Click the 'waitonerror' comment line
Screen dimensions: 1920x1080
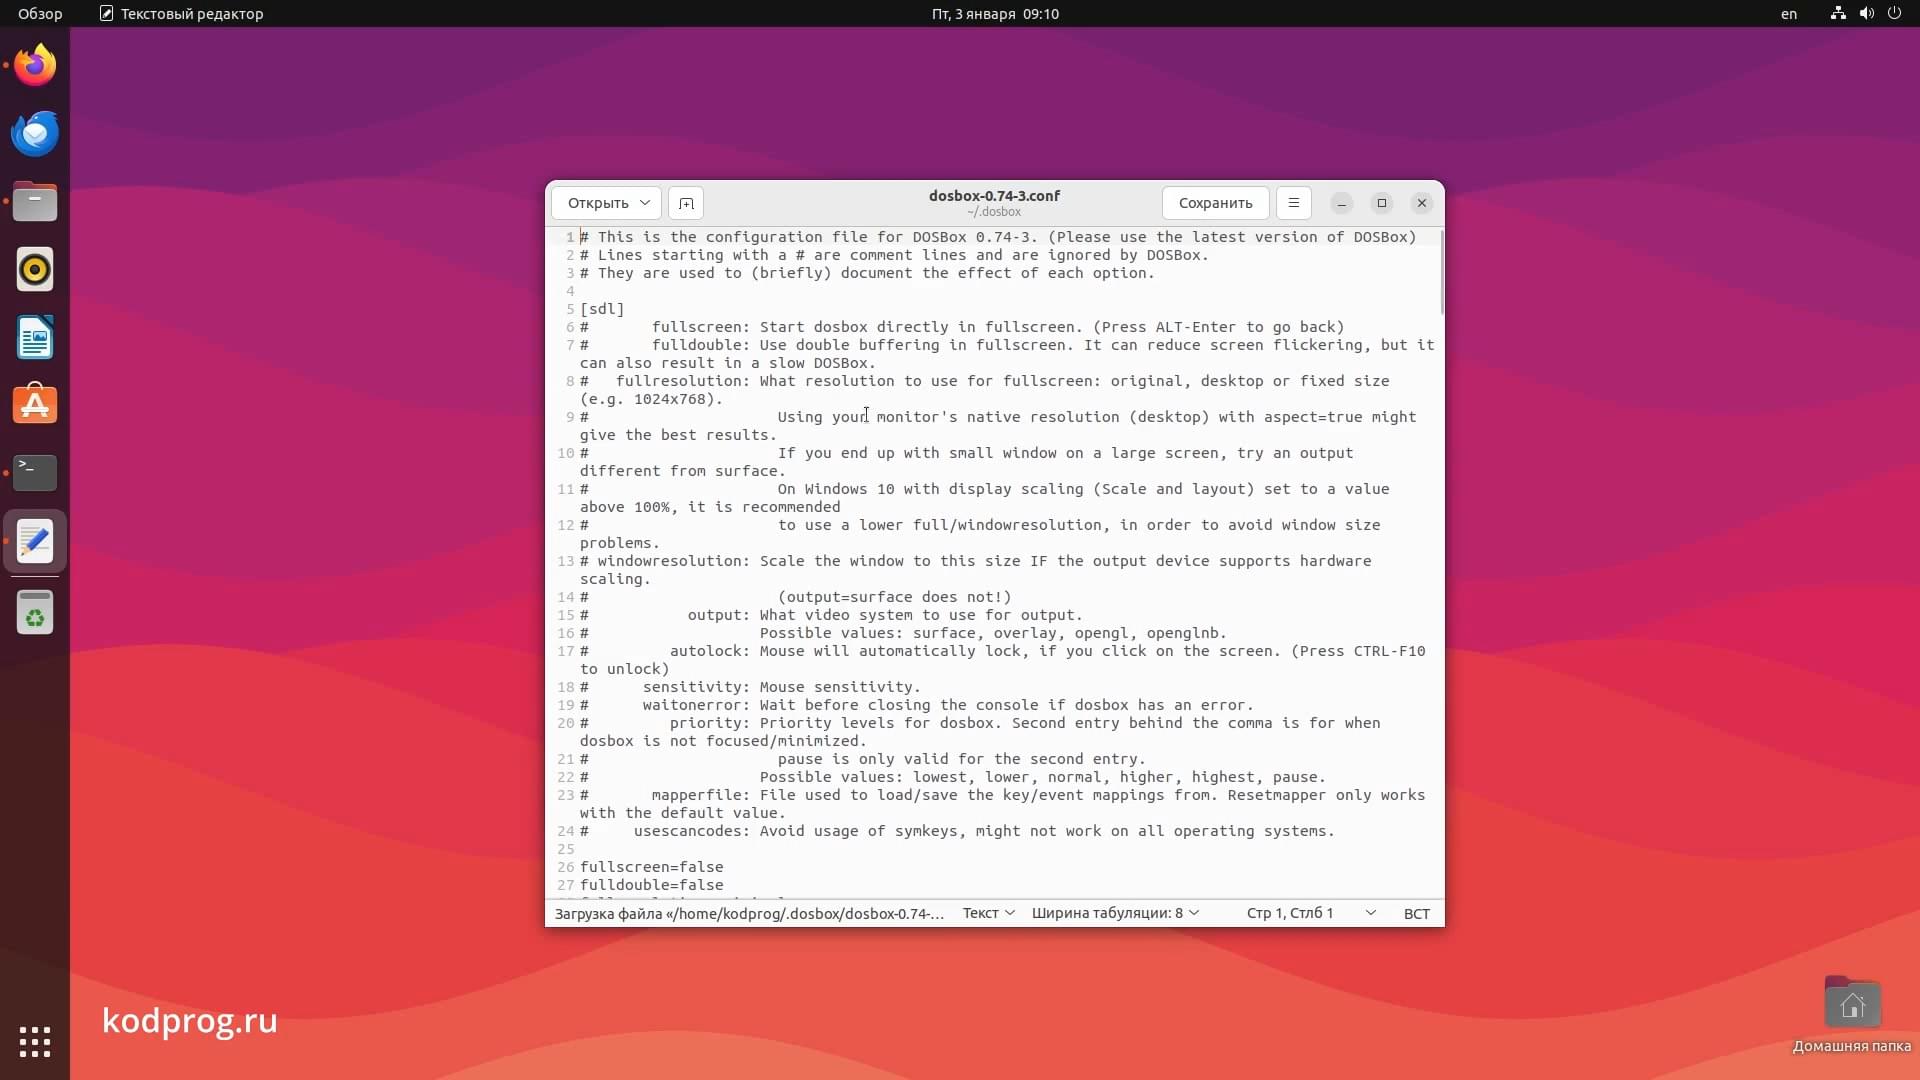point(917,705)
